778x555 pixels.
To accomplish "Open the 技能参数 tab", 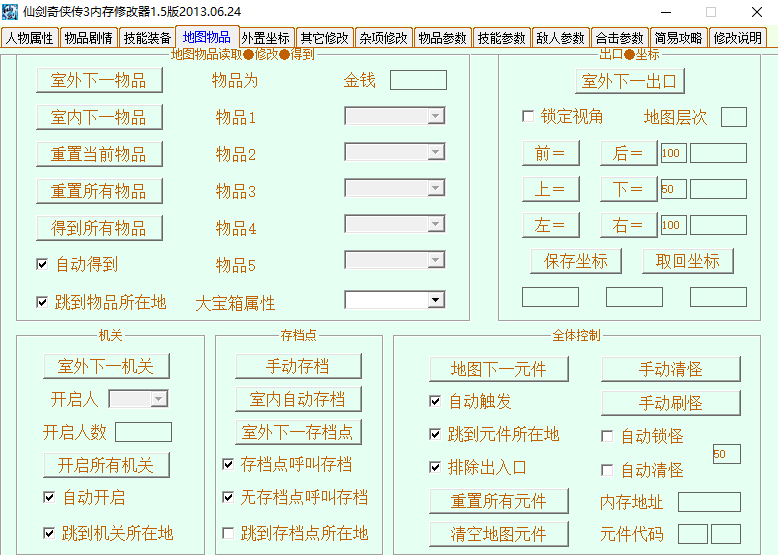I will pos(502,38).
